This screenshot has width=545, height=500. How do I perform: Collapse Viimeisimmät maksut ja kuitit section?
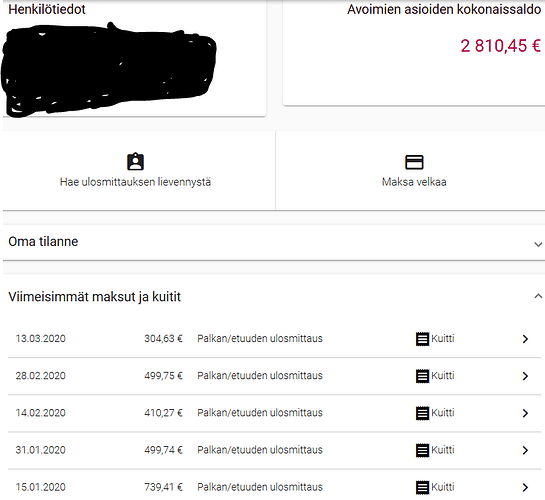538,296
